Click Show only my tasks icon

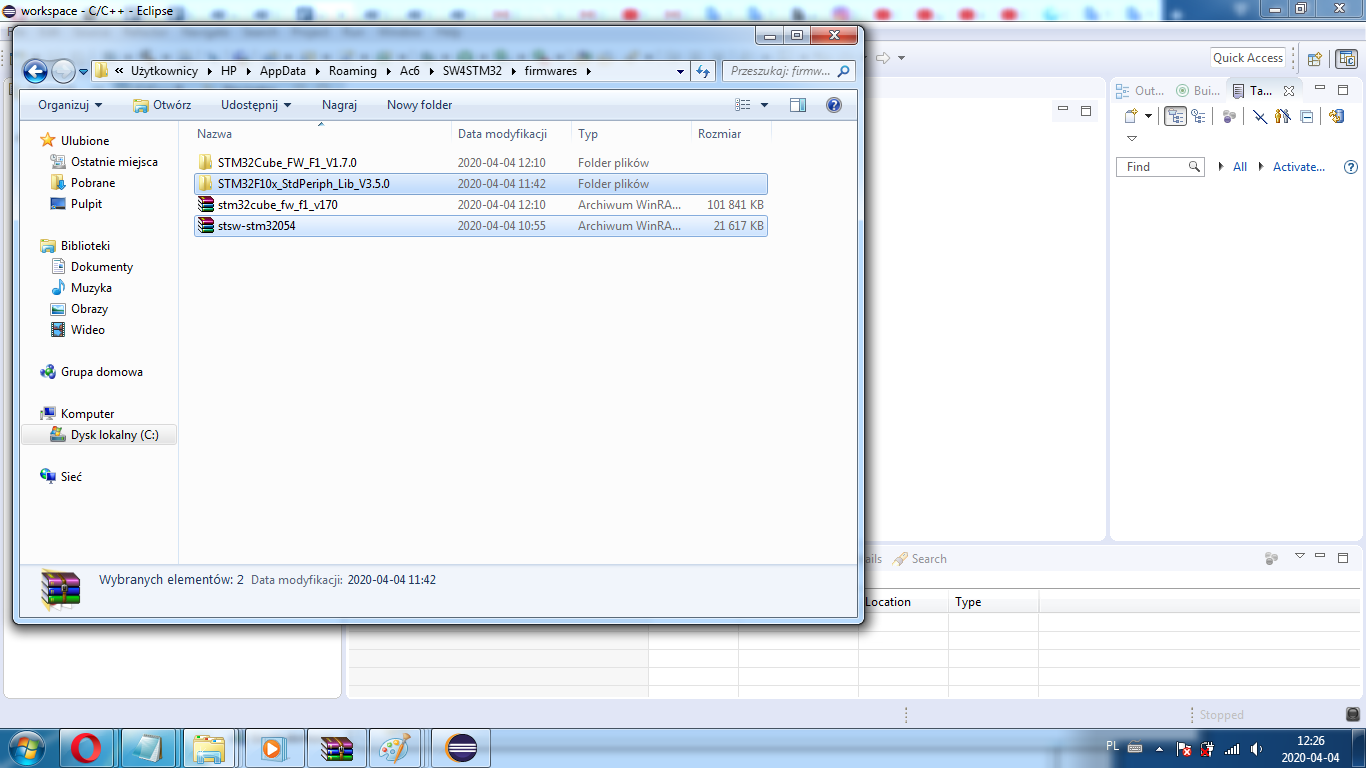[x=1283, y=116]
